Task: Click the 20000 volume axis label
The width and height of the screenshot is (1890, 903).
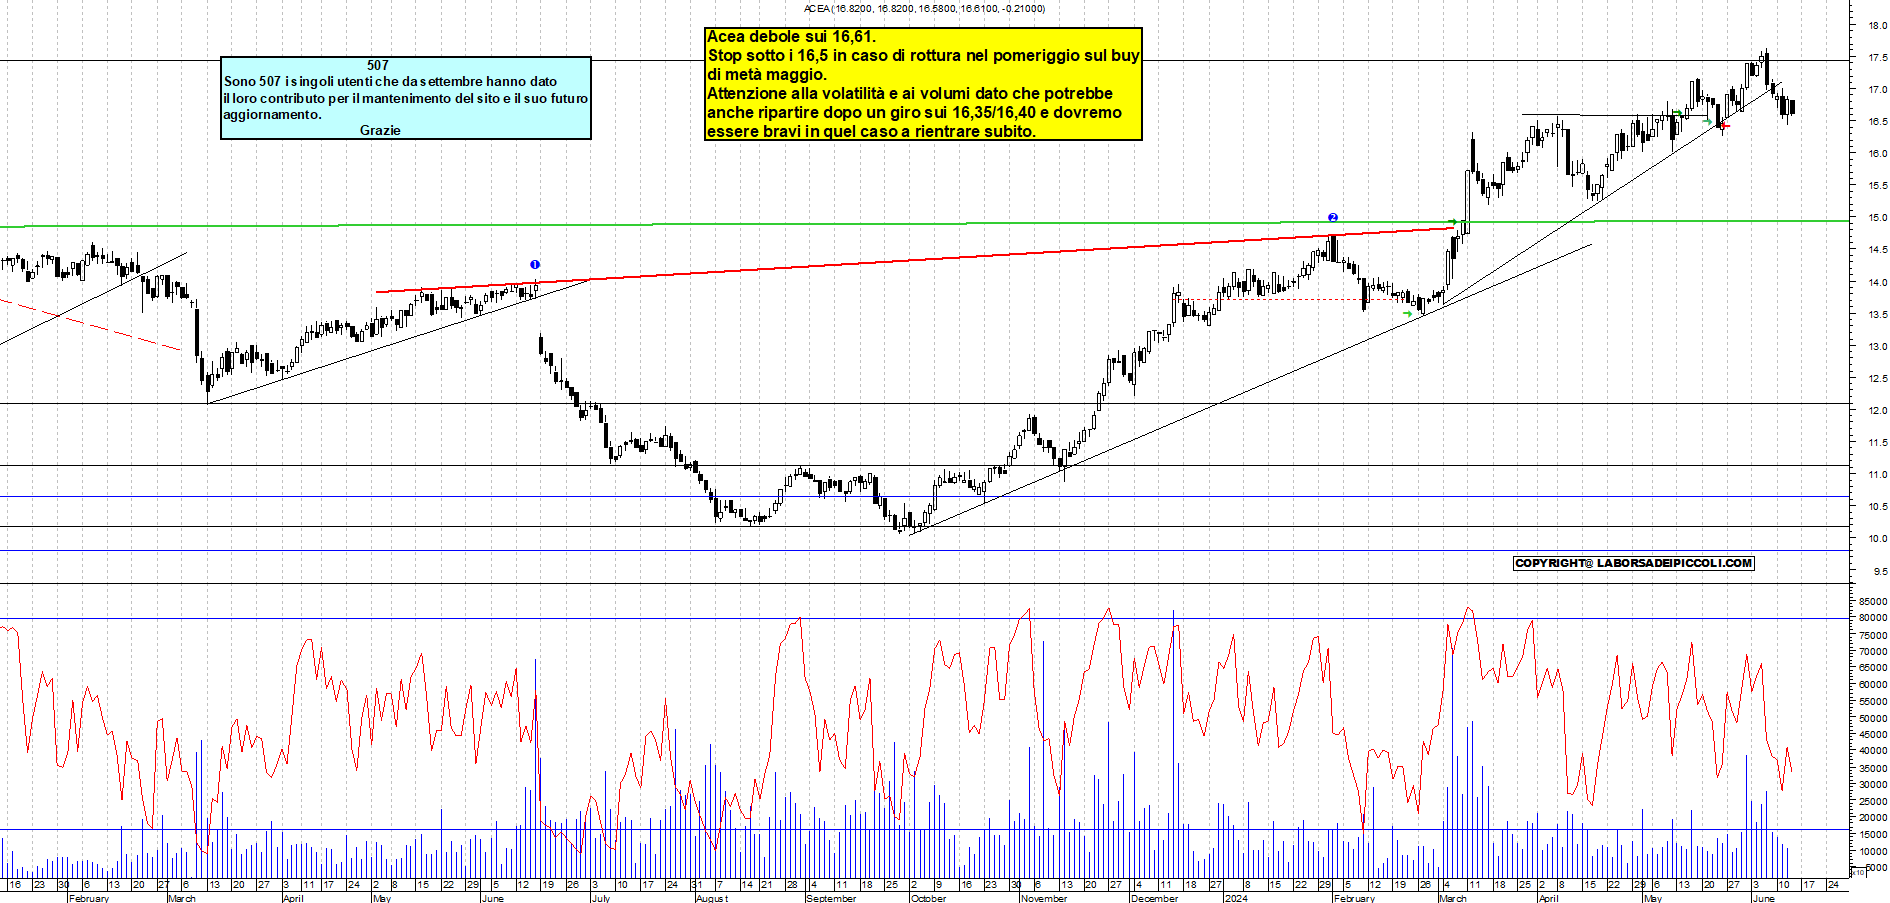Action: (1873, 818)
